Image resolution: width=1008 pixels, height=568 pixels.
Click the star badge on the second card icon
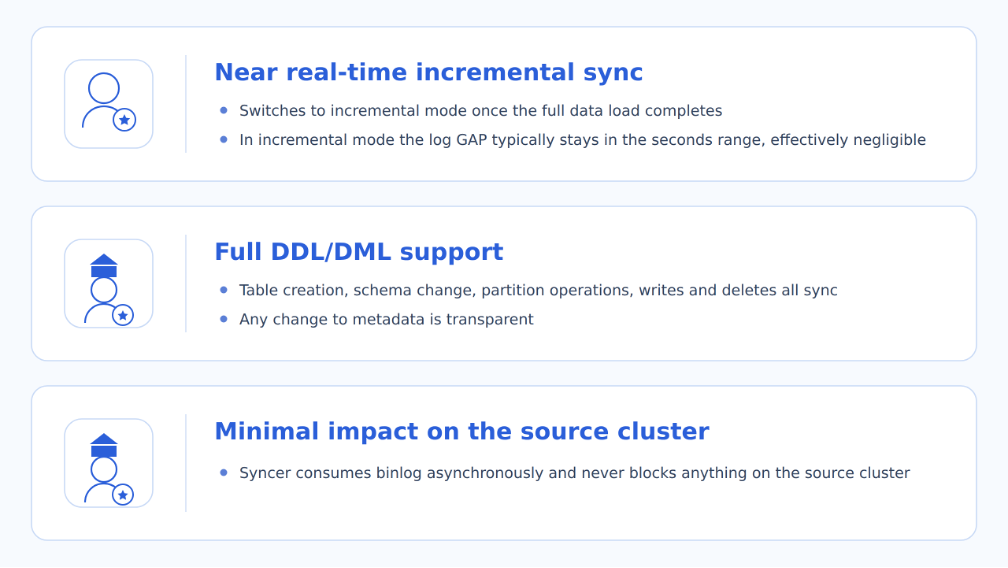(x=123, y=315)
